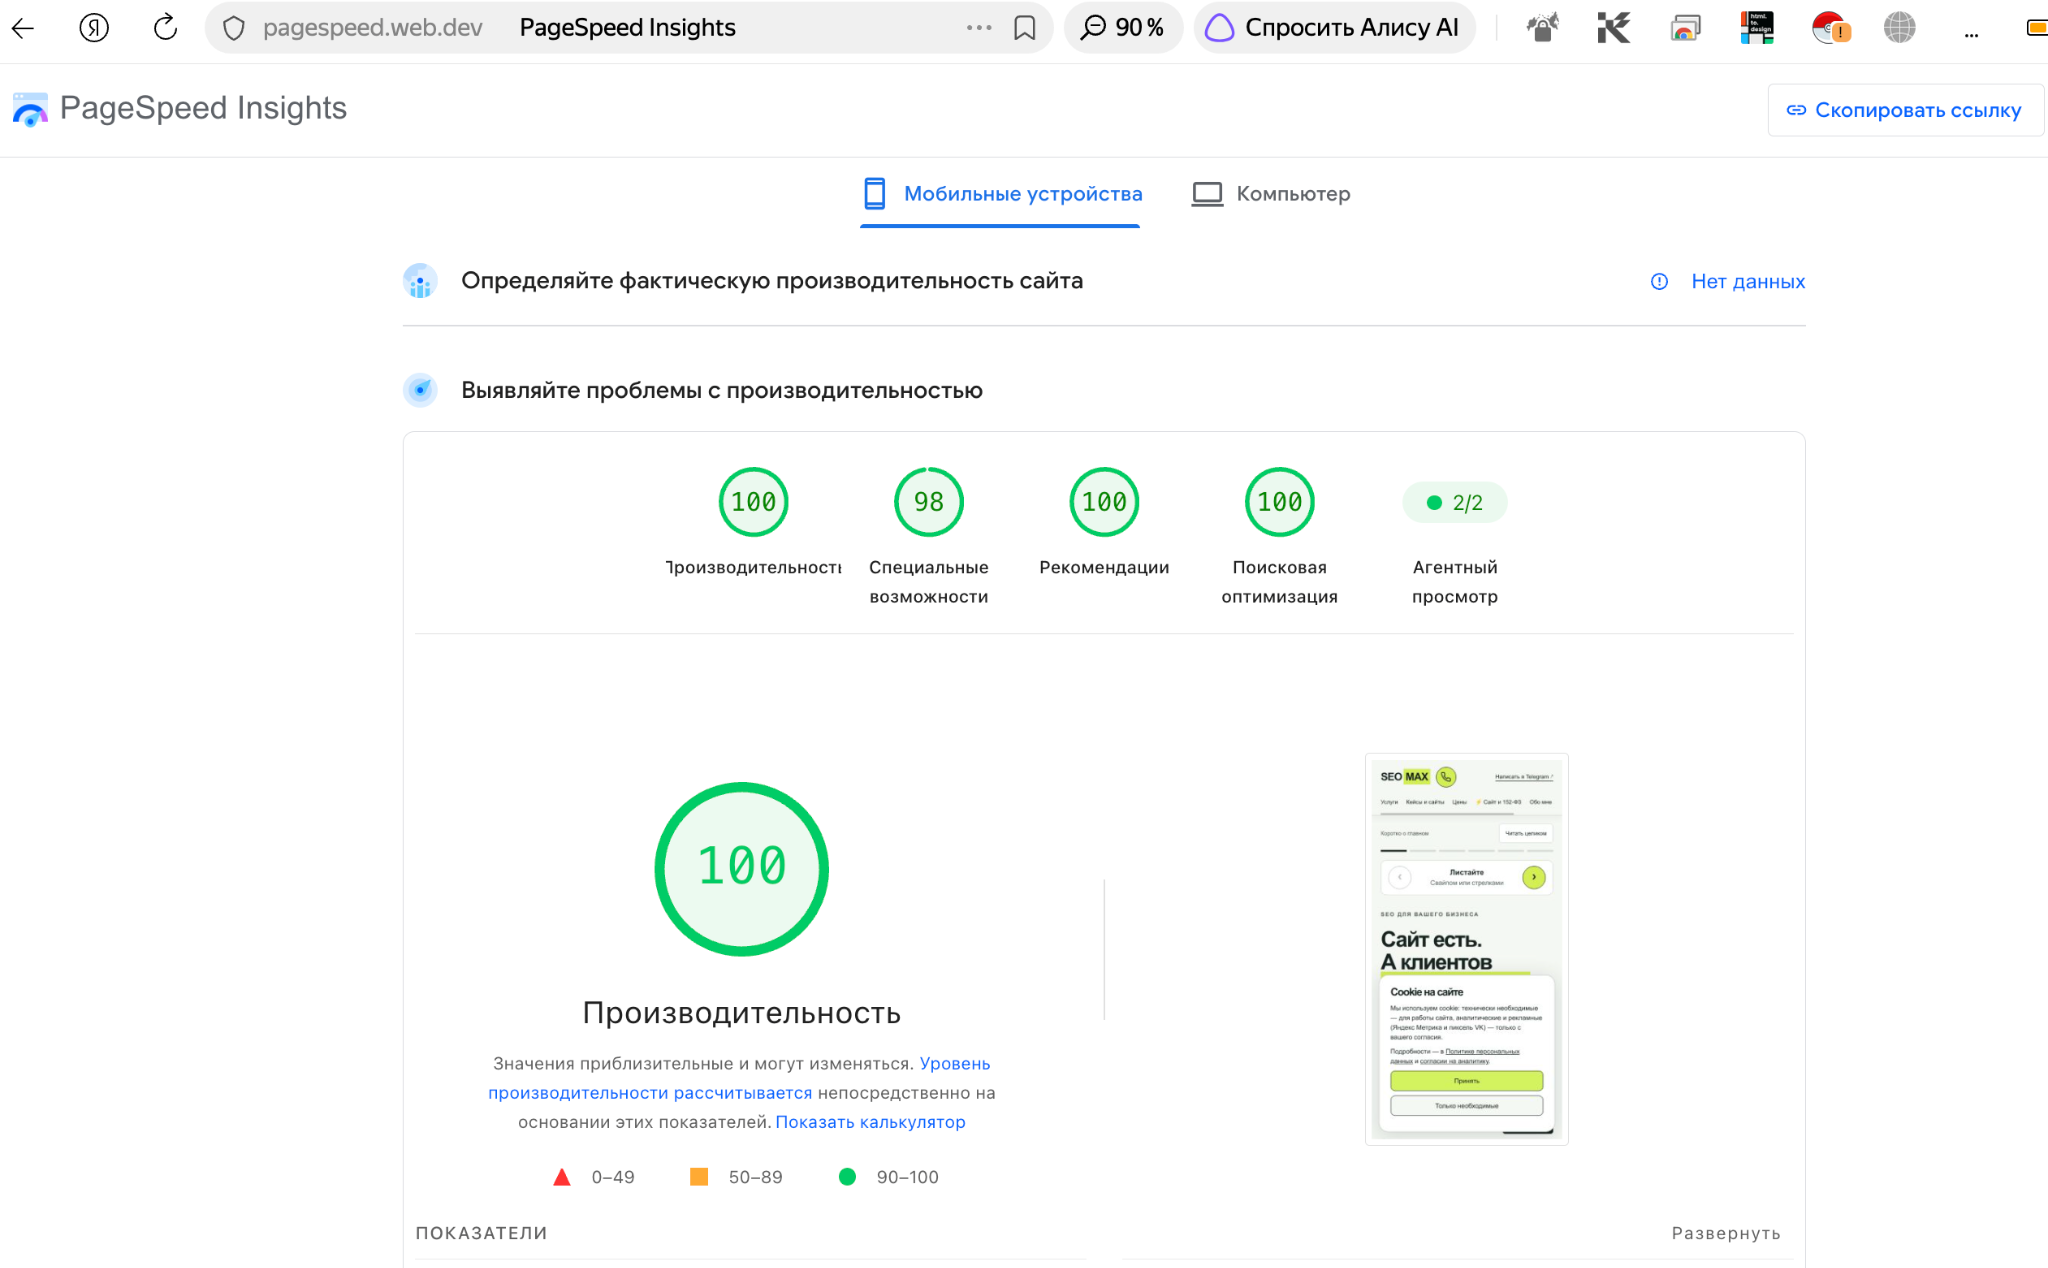Bookmark this page with the bookmark icon
The image size is (2048, 1268).
[x=1024, y=28]
